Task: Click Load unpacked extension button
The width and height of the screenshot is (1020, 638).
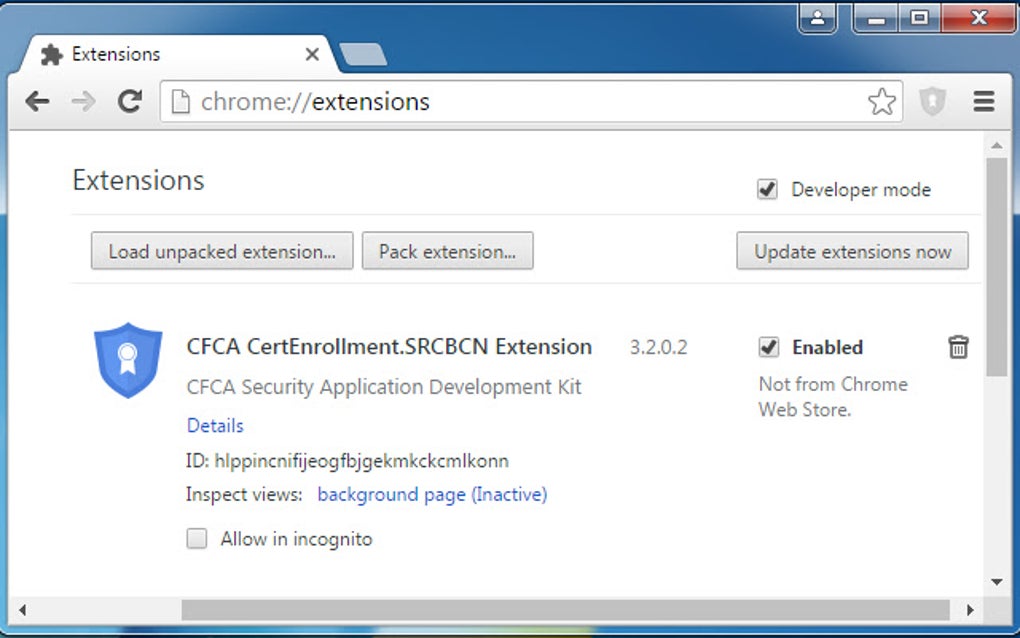Action: [221, 251]
